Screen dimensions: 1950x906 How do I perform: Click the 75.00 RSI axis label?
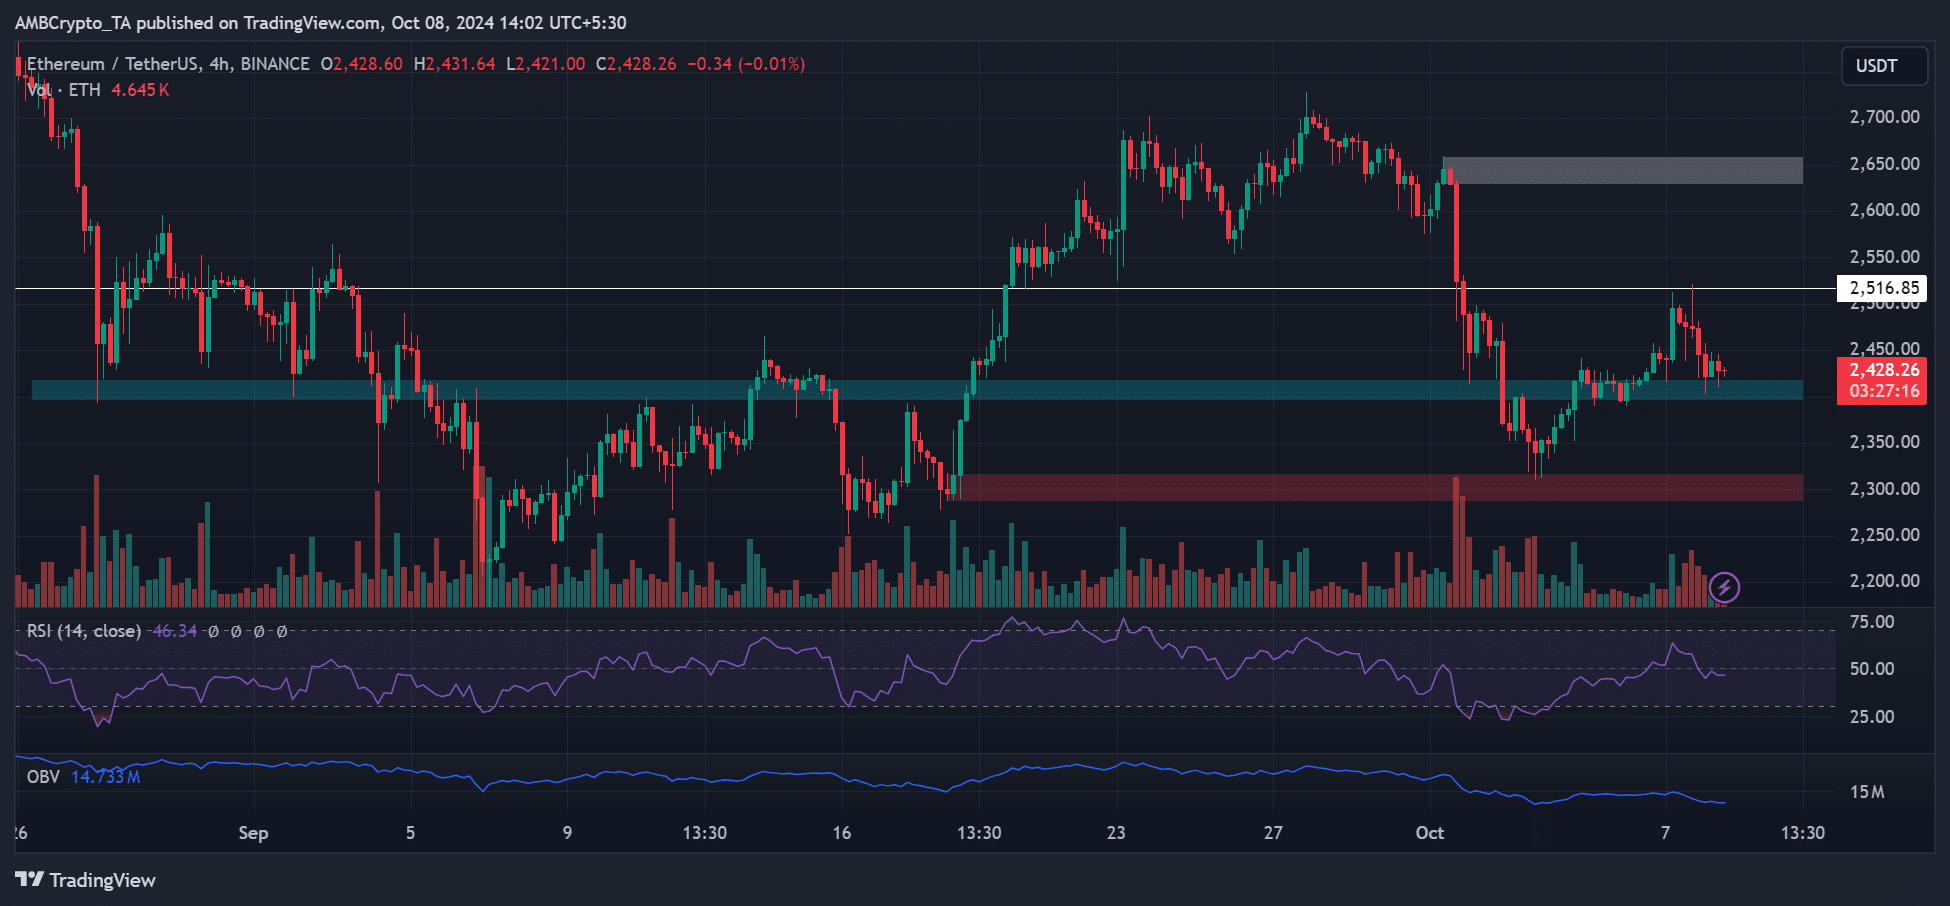[x=1872, y=622]
